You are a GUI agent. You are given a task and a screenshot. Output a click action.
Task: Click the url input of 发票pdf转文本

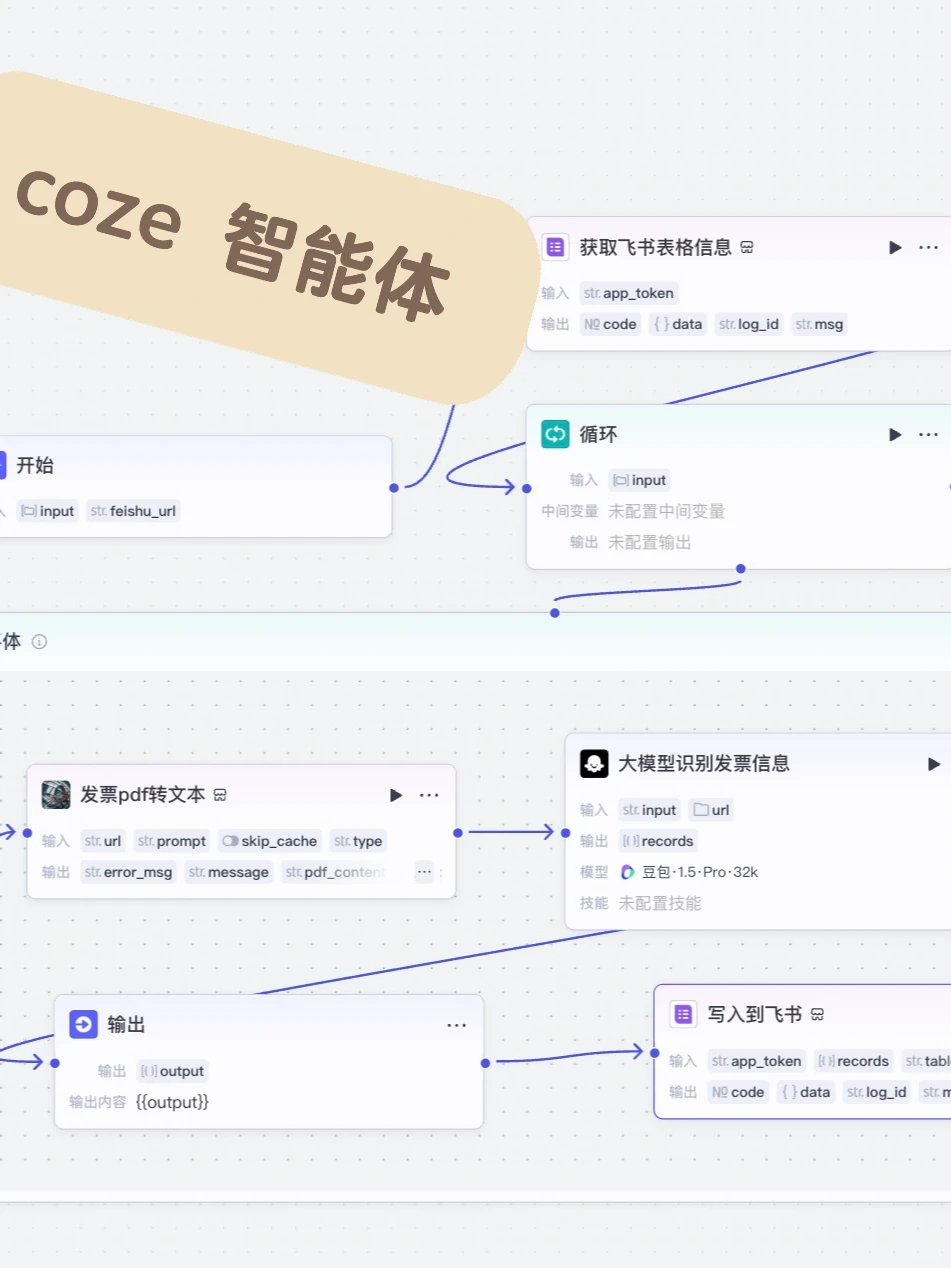tap(103, 841)
